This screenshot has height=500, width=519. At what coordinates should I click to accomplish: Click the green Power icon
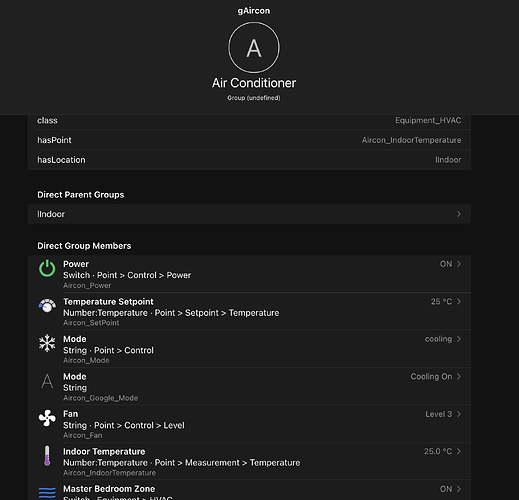click(x=47, y=269)
